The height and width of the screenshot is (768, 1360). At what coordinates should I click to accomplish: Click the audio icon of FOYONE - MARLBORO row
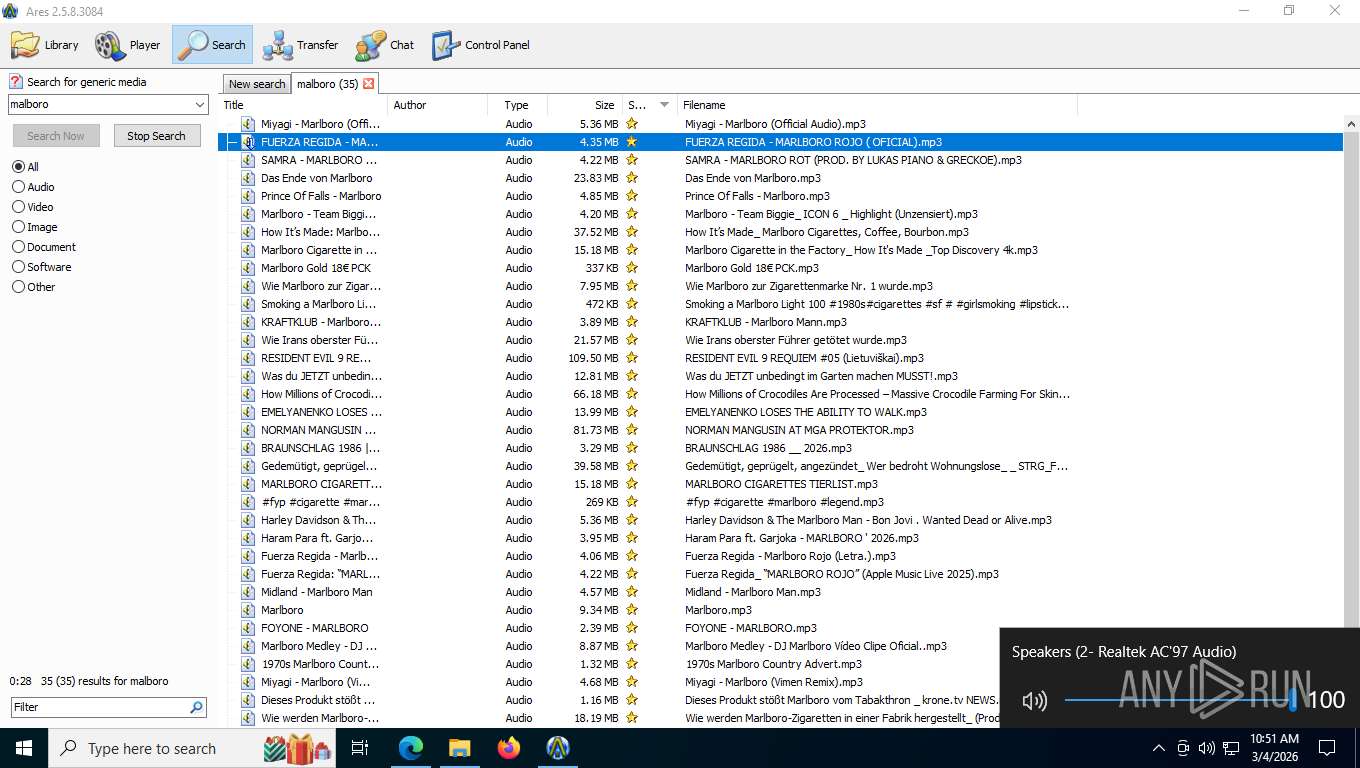(x=248, y=628)
